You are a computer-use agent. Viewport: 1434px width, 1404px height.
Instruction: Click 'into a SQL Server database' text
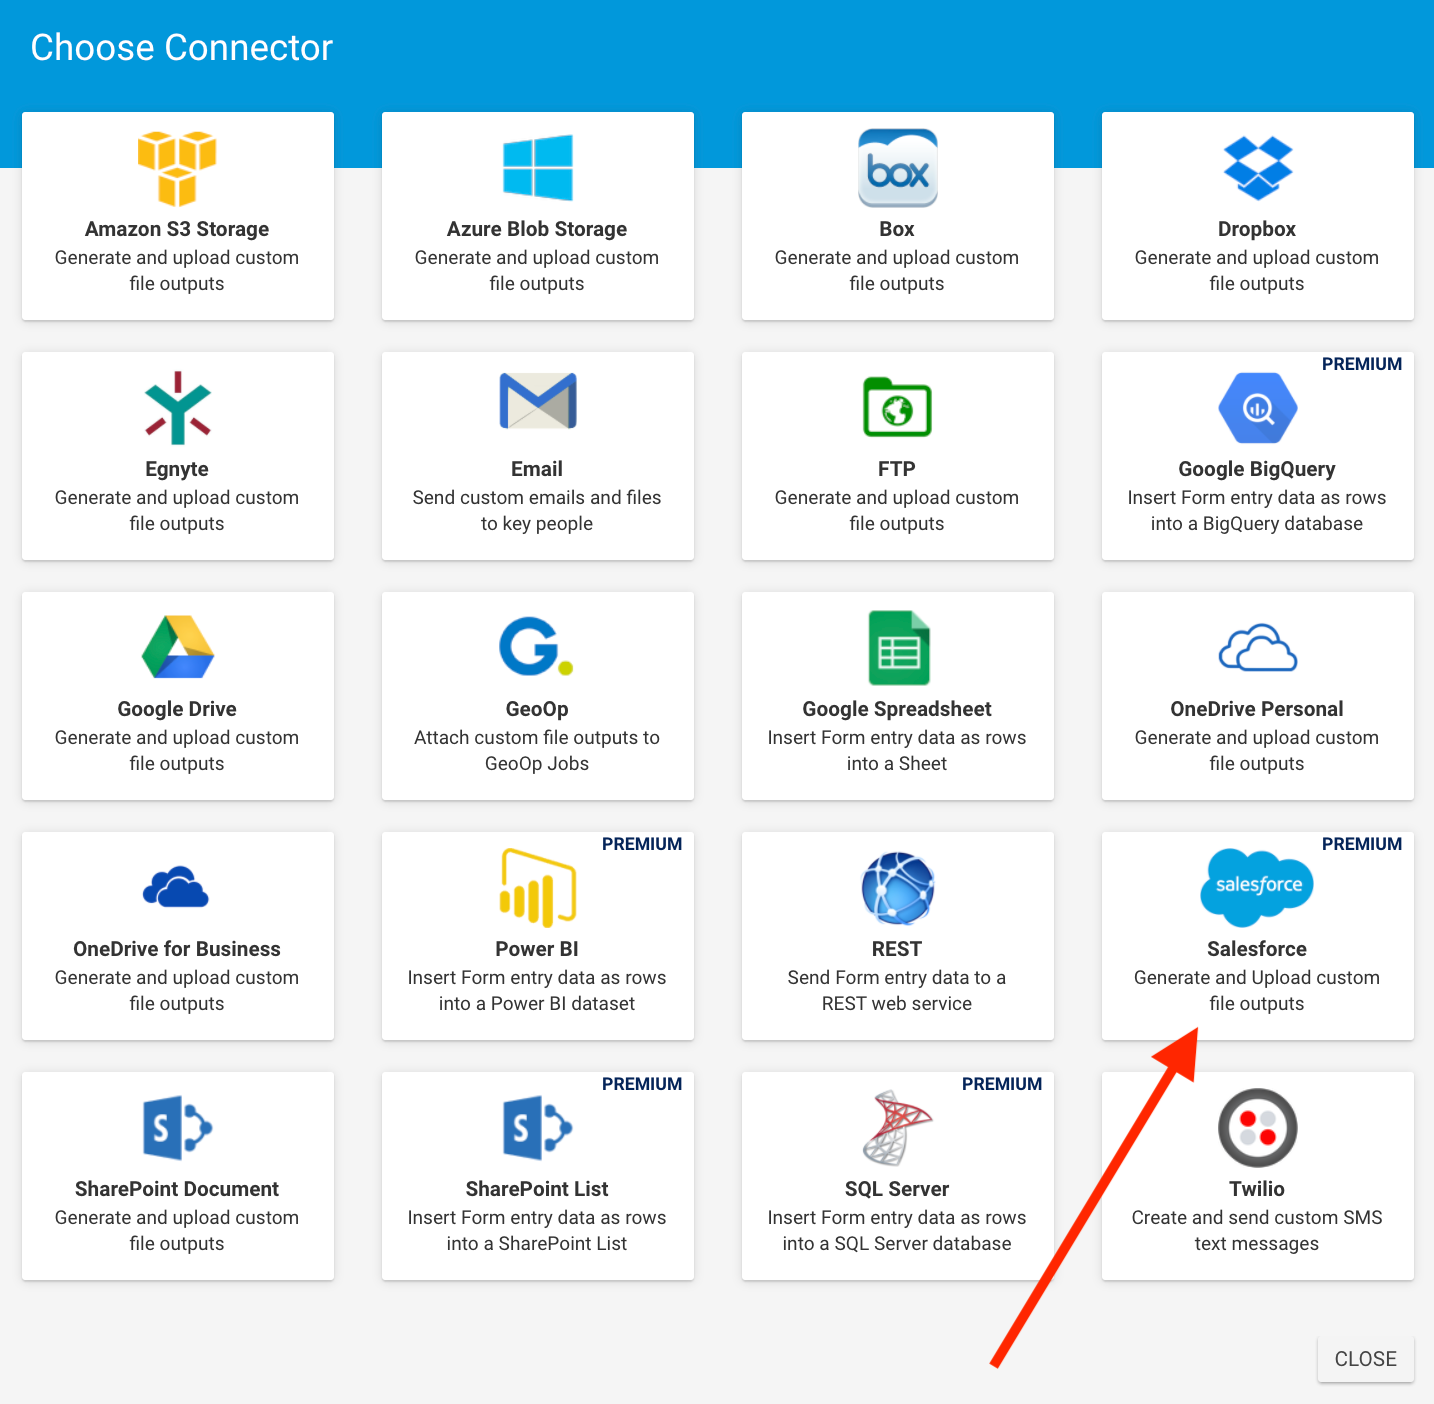pyautogui.click(x=897, y=1243)
